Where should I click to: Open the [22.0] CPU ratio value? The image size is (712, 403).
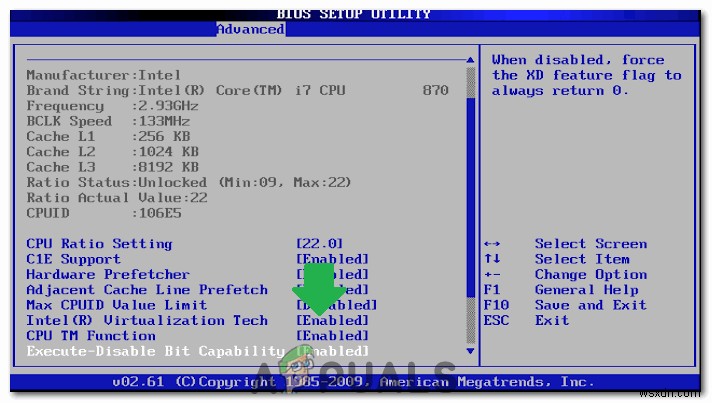319,244
